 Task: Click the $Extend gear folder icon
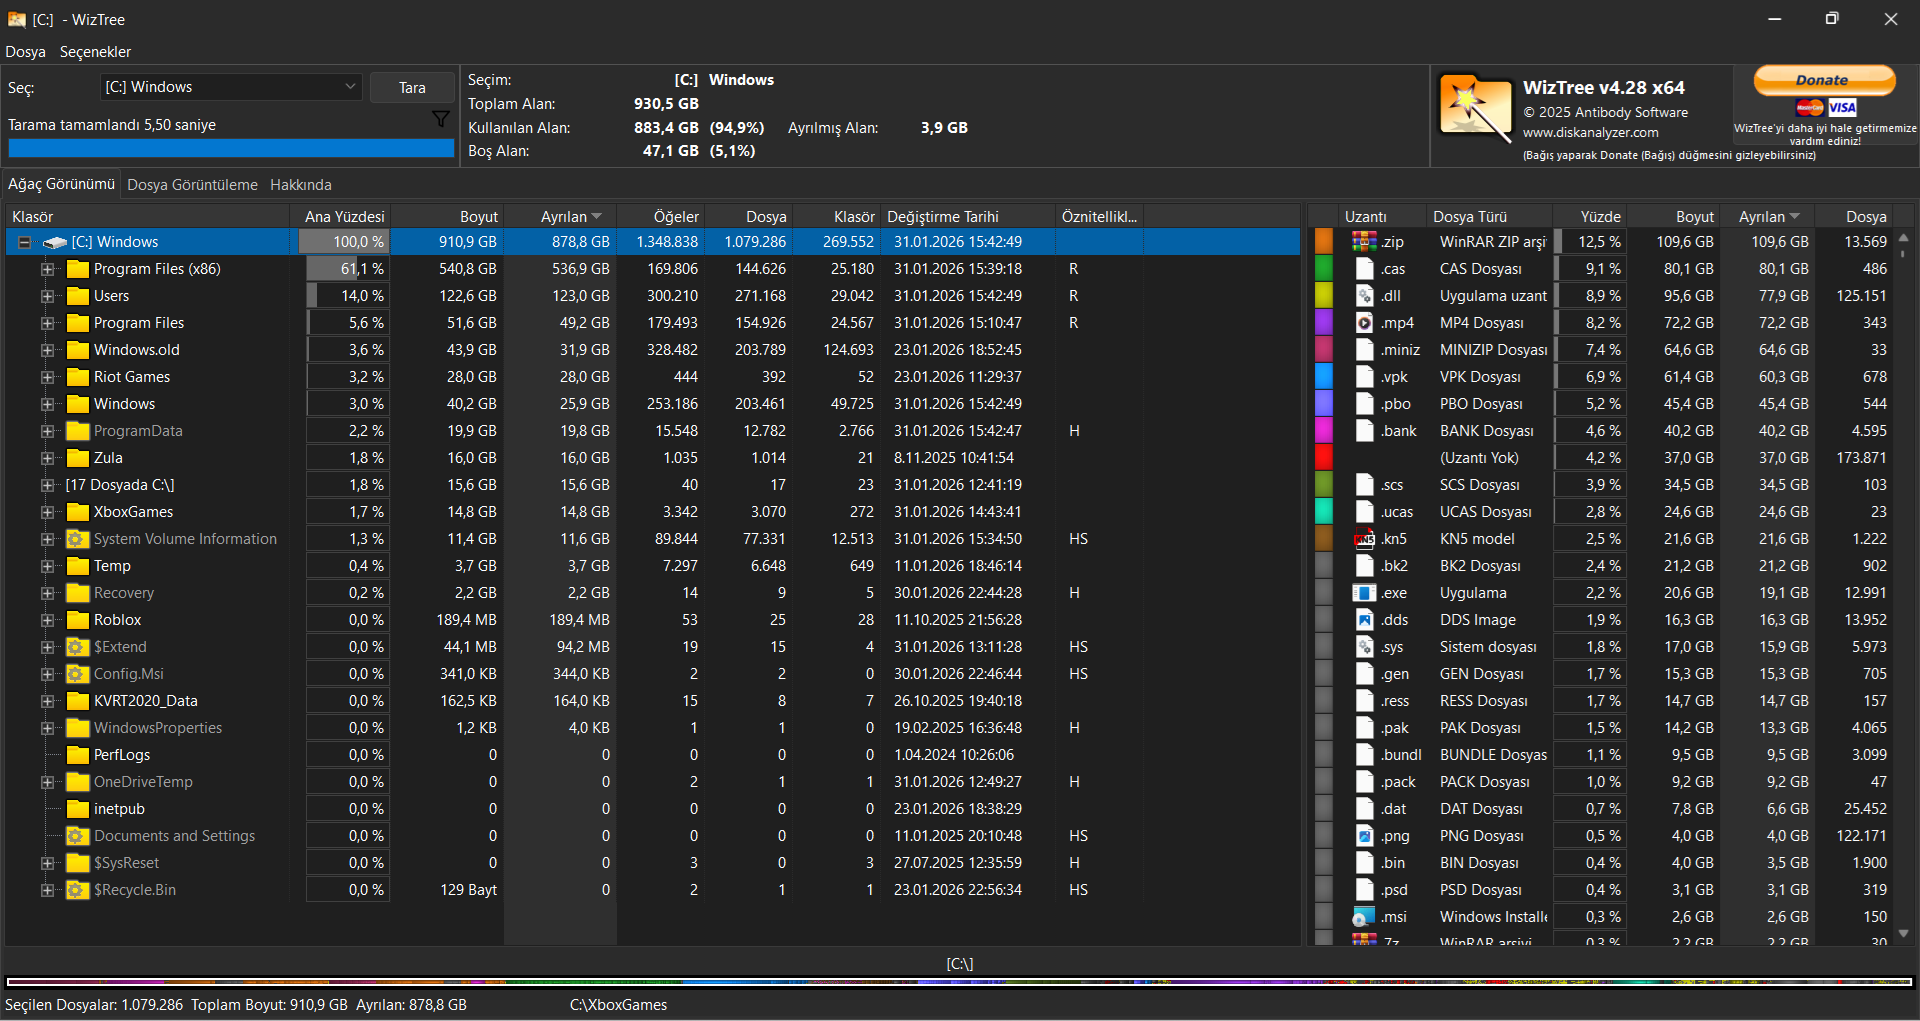(78, 647)
